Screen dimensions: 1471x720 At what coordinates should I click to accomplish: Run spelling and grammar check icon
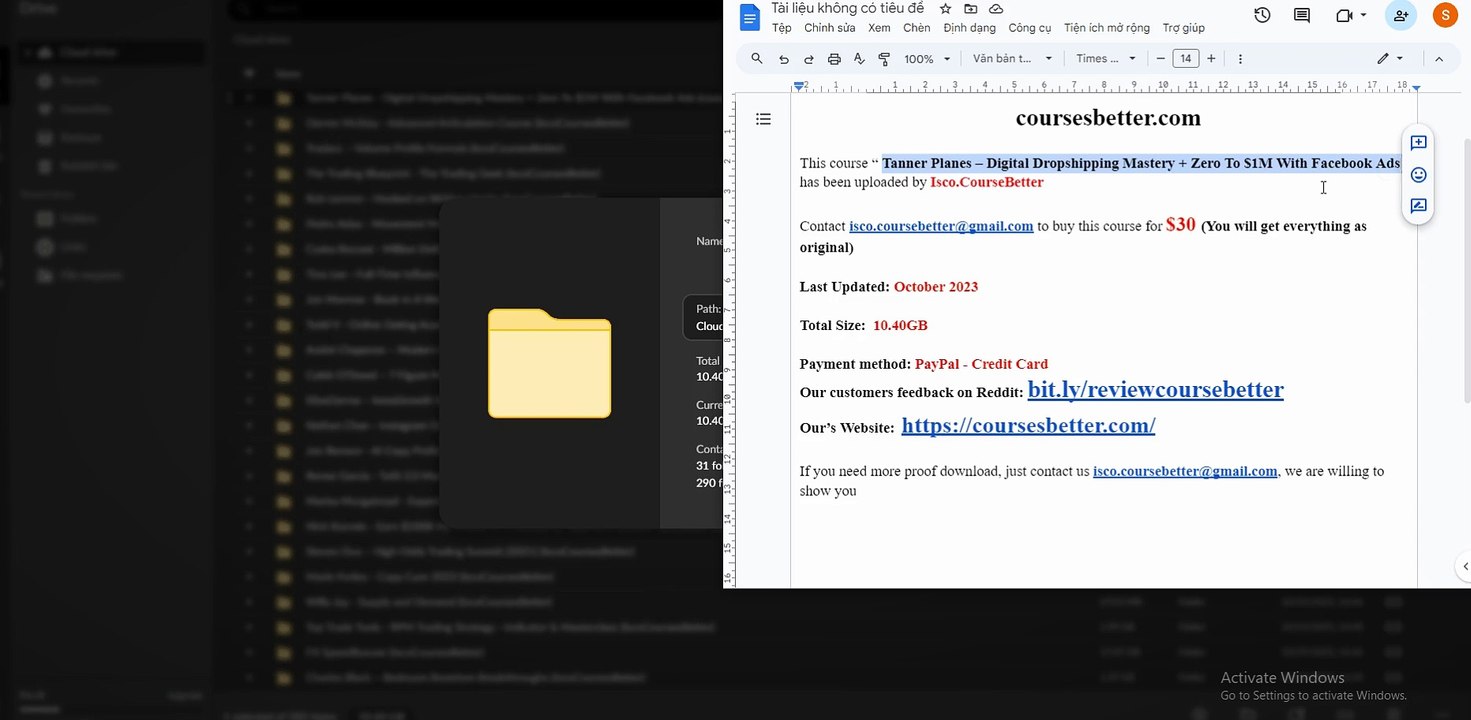point(859,59)
